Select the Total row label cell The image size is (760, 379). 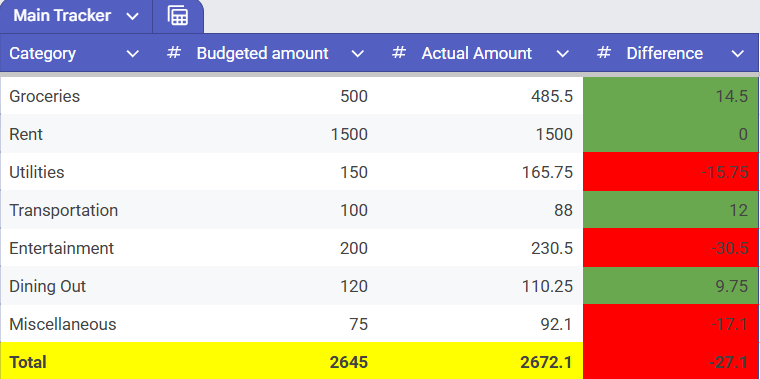[x=79, y=362]
